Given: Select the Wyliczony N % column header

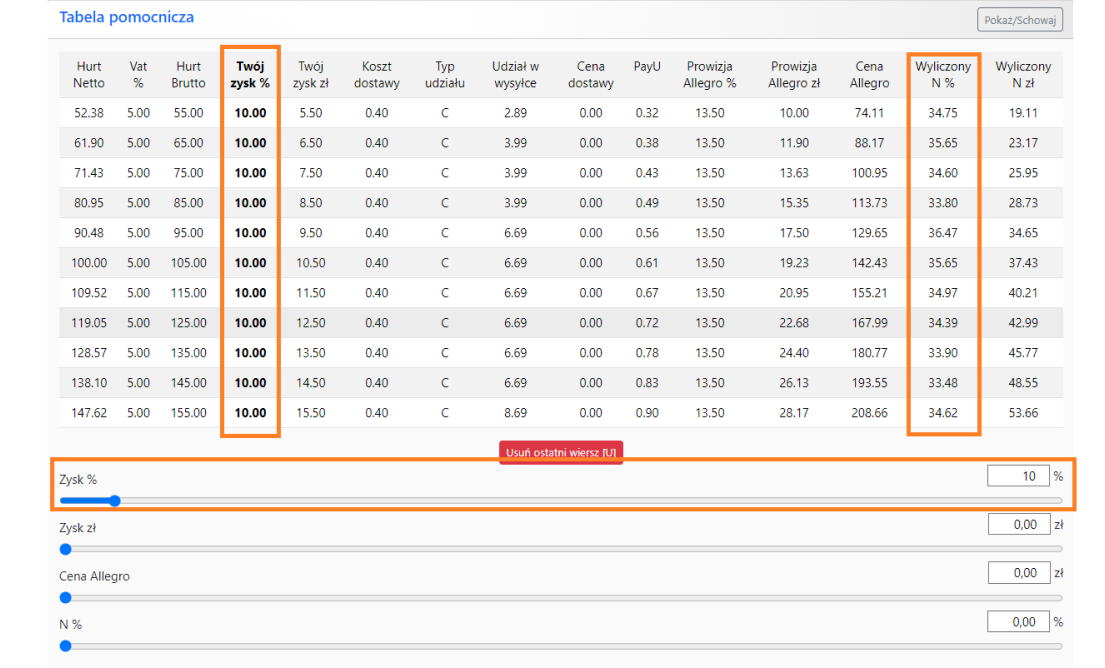Looking at the screenshot, I should pos(943,75).
